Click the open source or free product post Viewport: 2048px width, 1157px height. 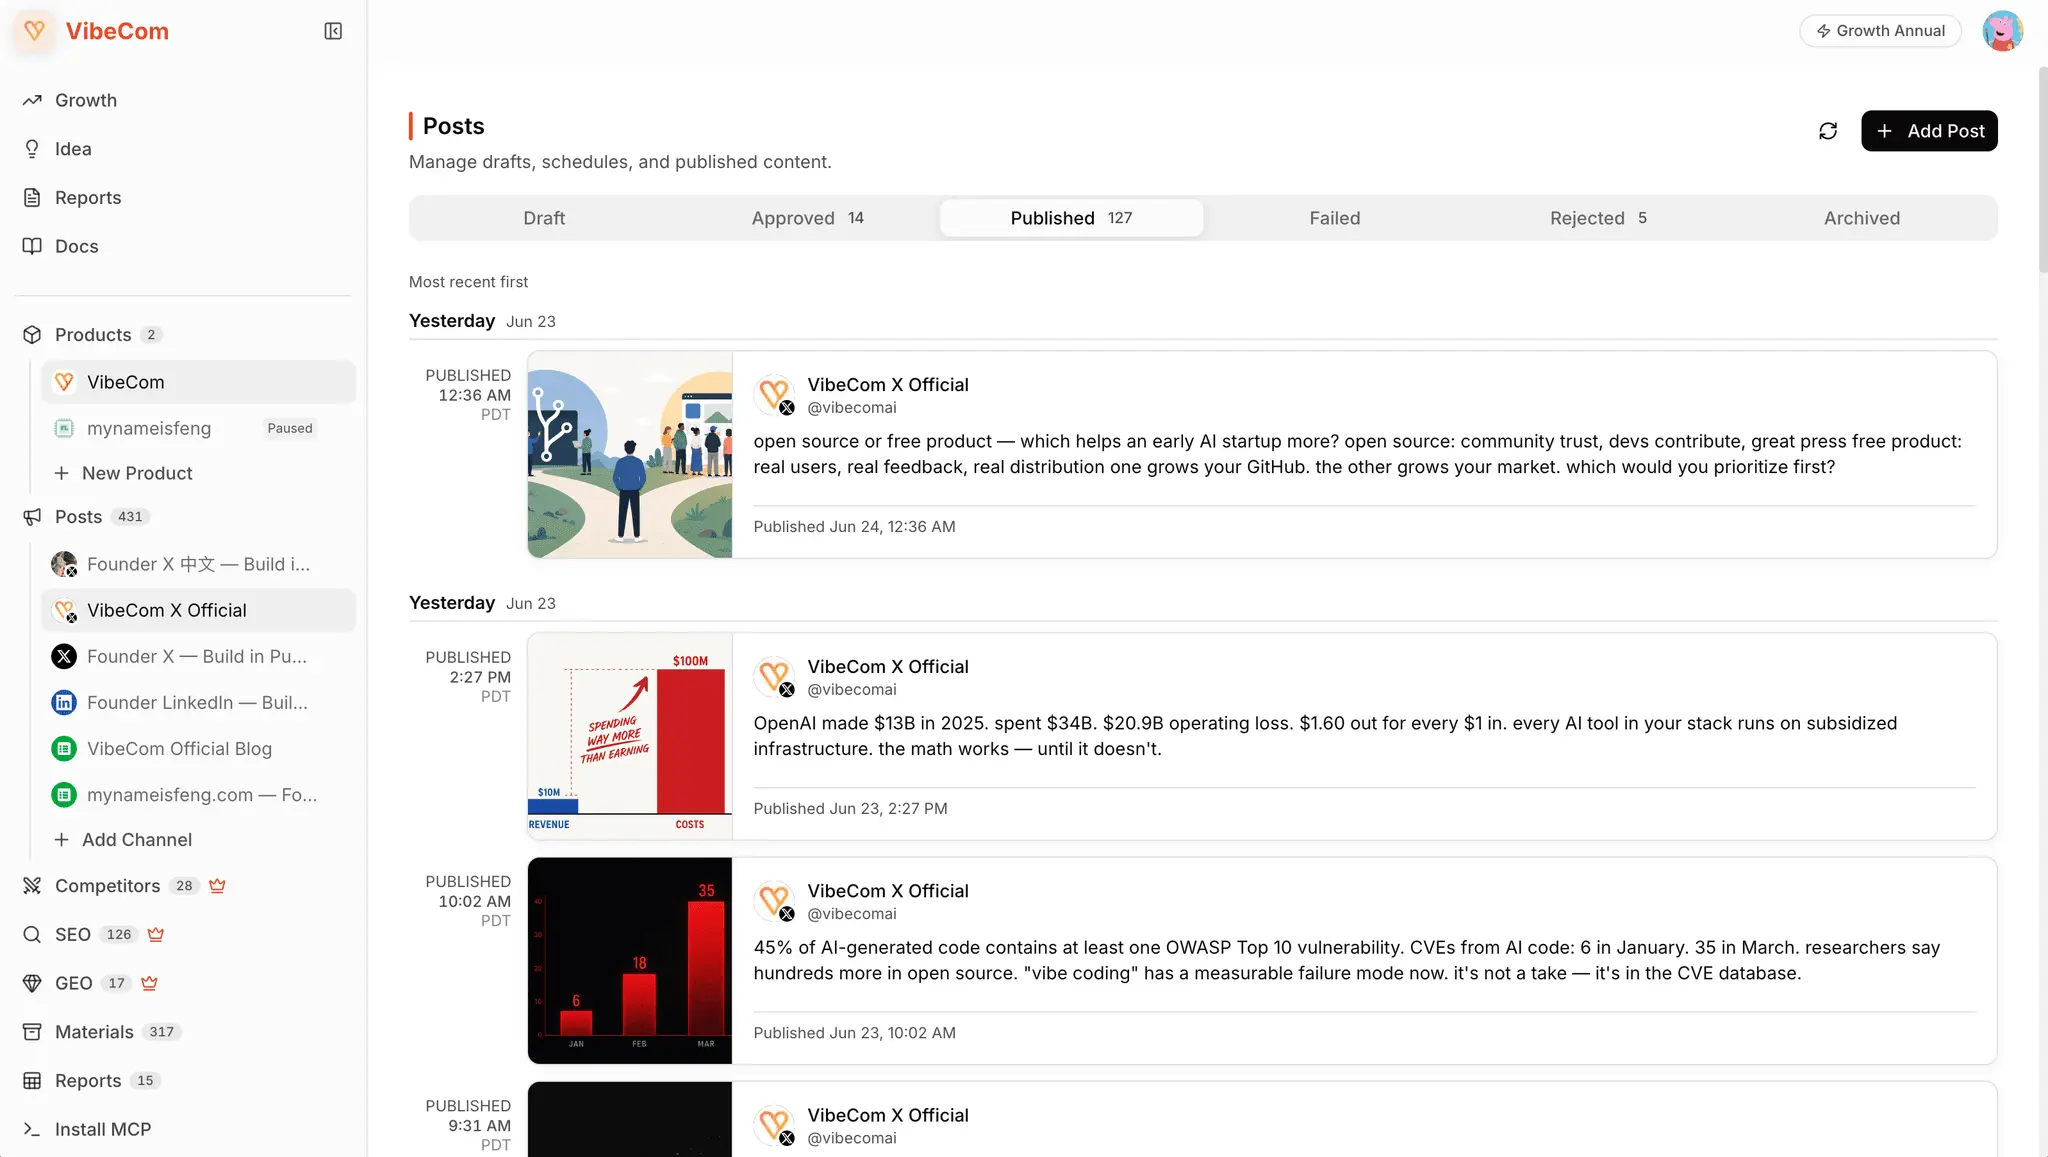1357,455
